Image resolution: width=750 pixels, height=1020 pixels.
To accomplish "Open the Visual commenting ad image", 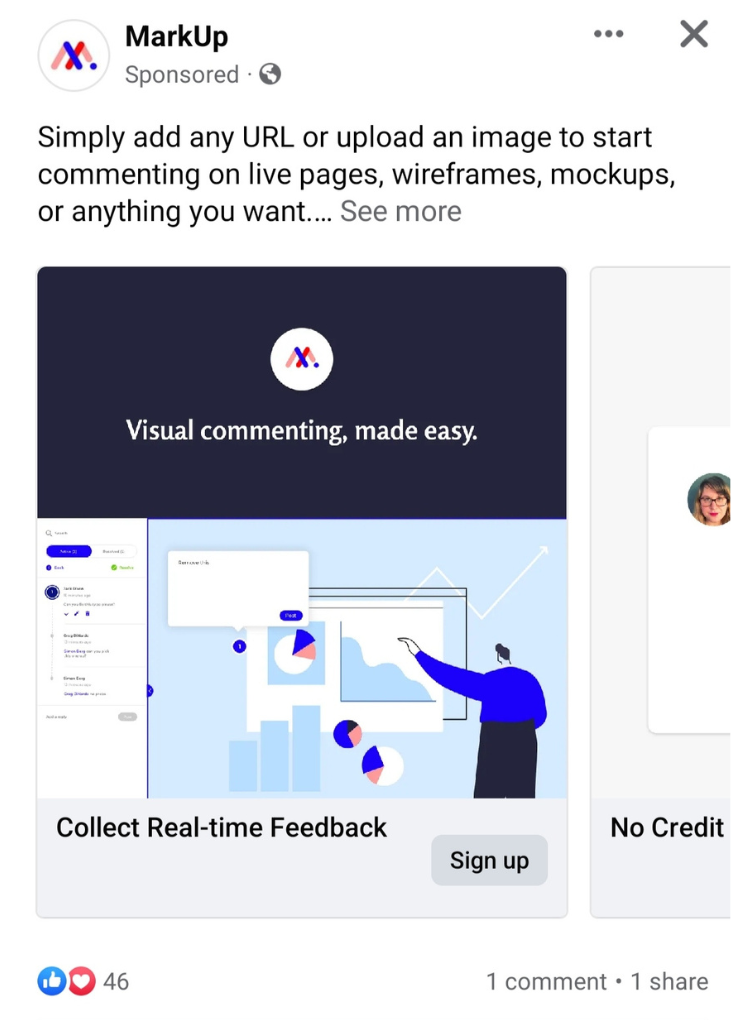I will click(x=302, y=532).
